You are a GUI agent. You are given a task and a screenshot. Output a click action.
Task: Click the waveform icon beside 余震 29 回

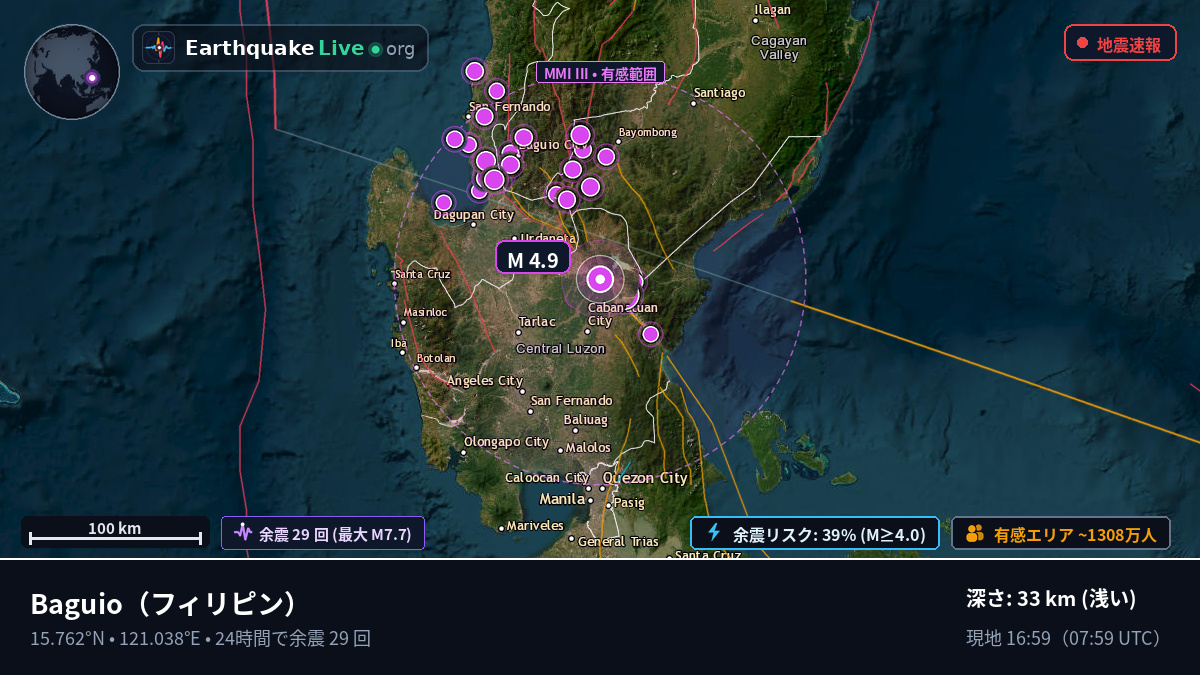(x=243, y=533)
